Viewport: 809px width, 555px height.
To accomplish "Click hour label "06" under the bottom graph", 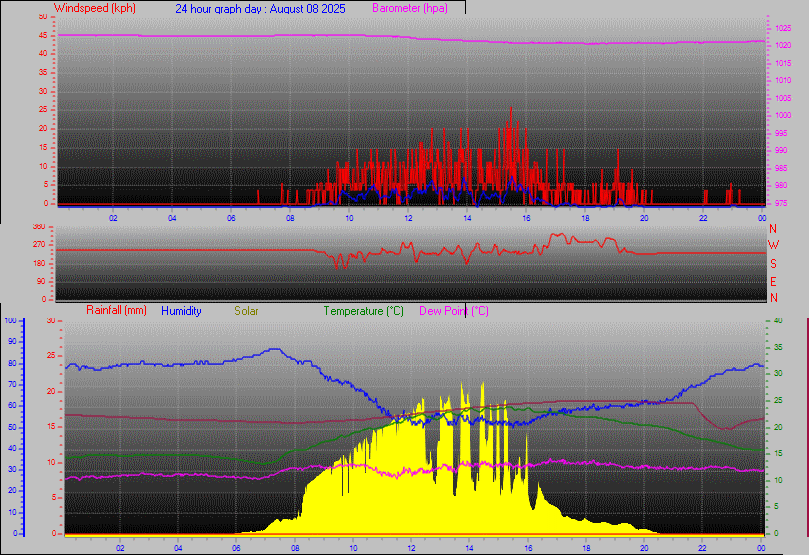I will click(x=237, y=548).
